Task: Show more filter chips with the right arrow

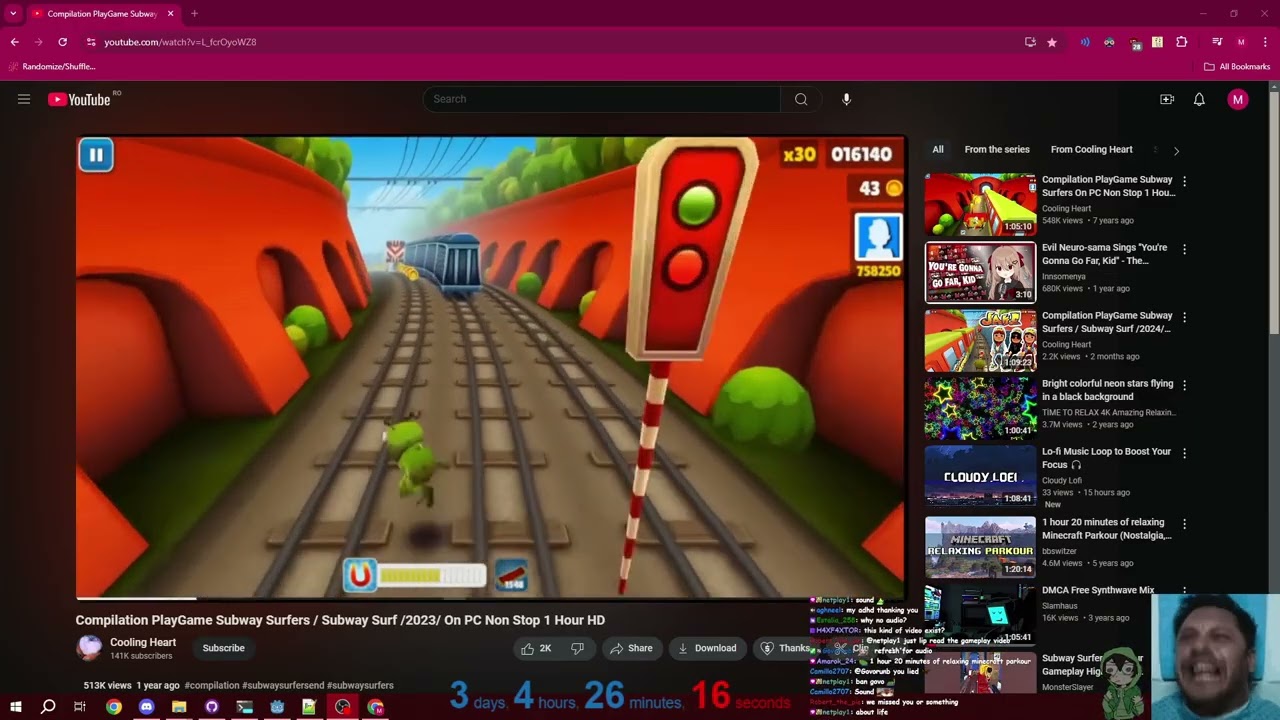Action: click(x=1176, y=150)
